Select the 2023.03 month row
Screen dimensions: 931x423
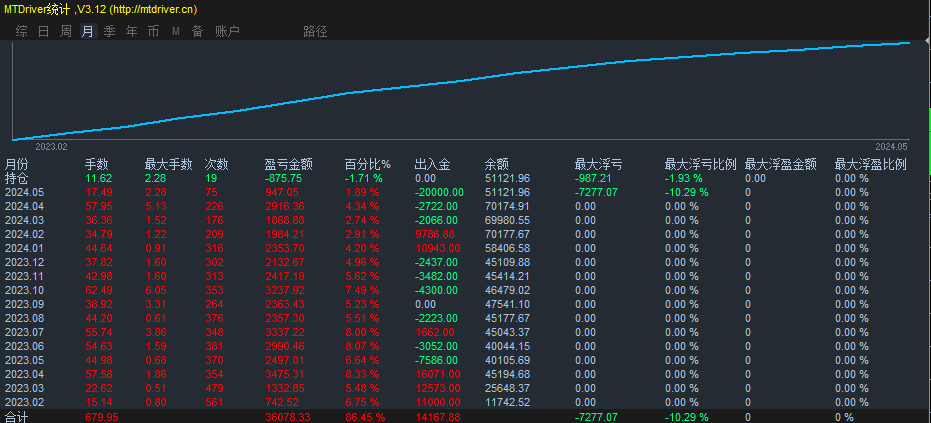465,388
